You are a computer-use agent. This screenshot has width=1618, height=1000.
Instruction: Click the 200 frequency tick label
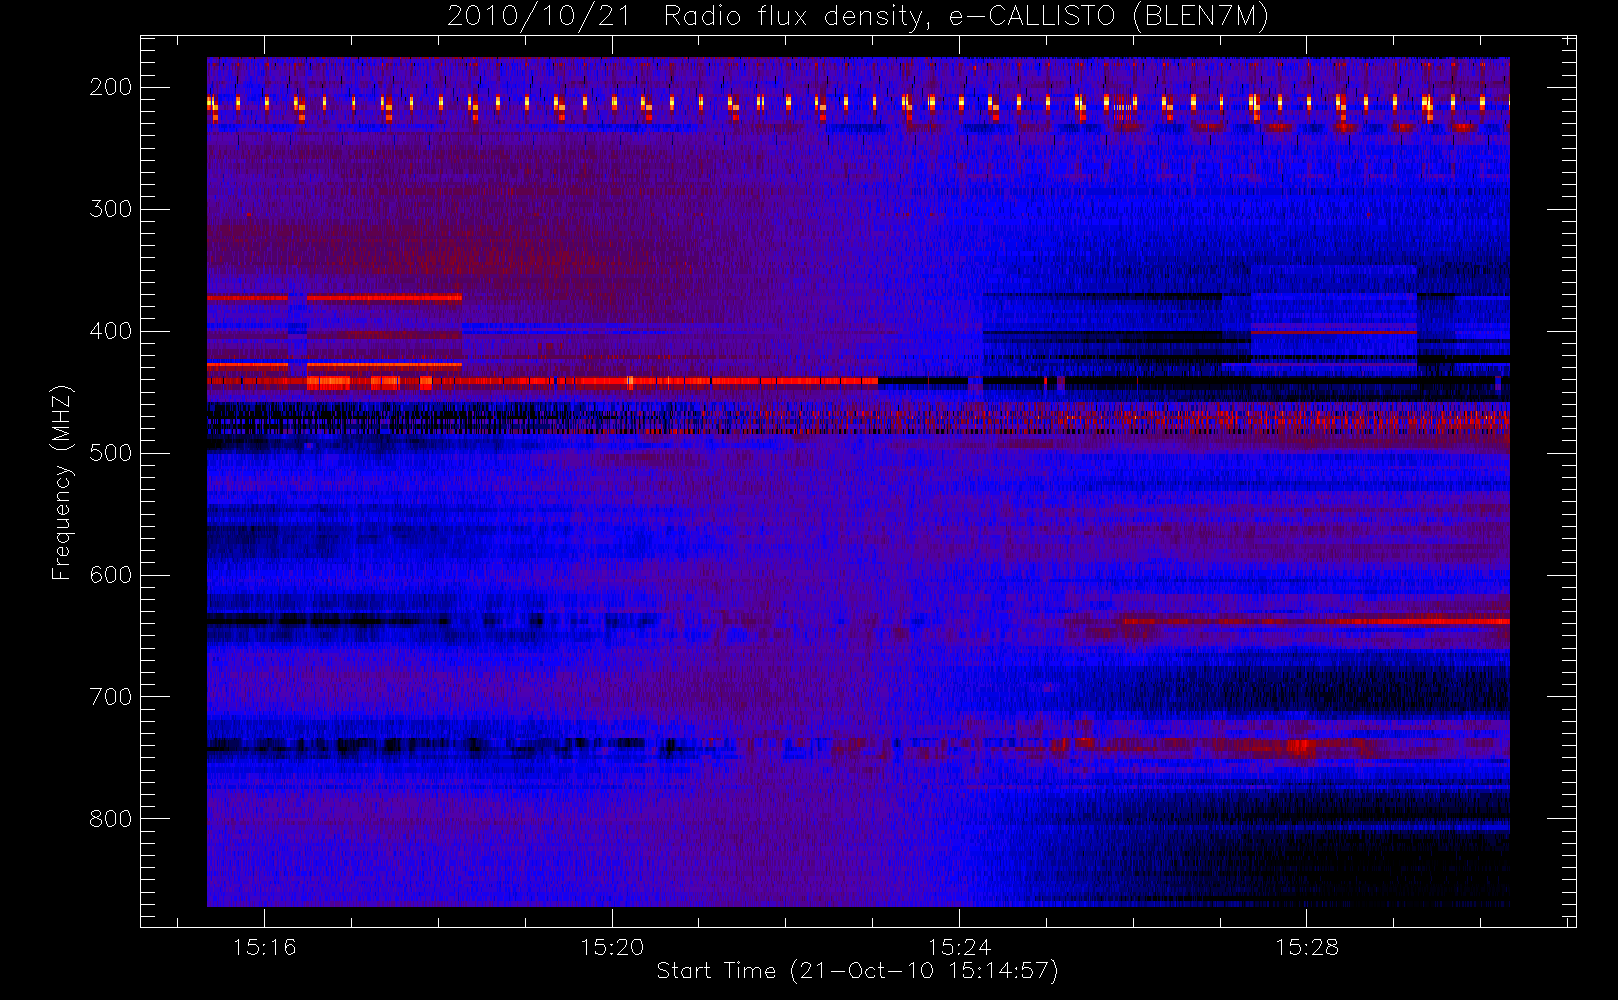pyautogui.click(x=110, y=87)
